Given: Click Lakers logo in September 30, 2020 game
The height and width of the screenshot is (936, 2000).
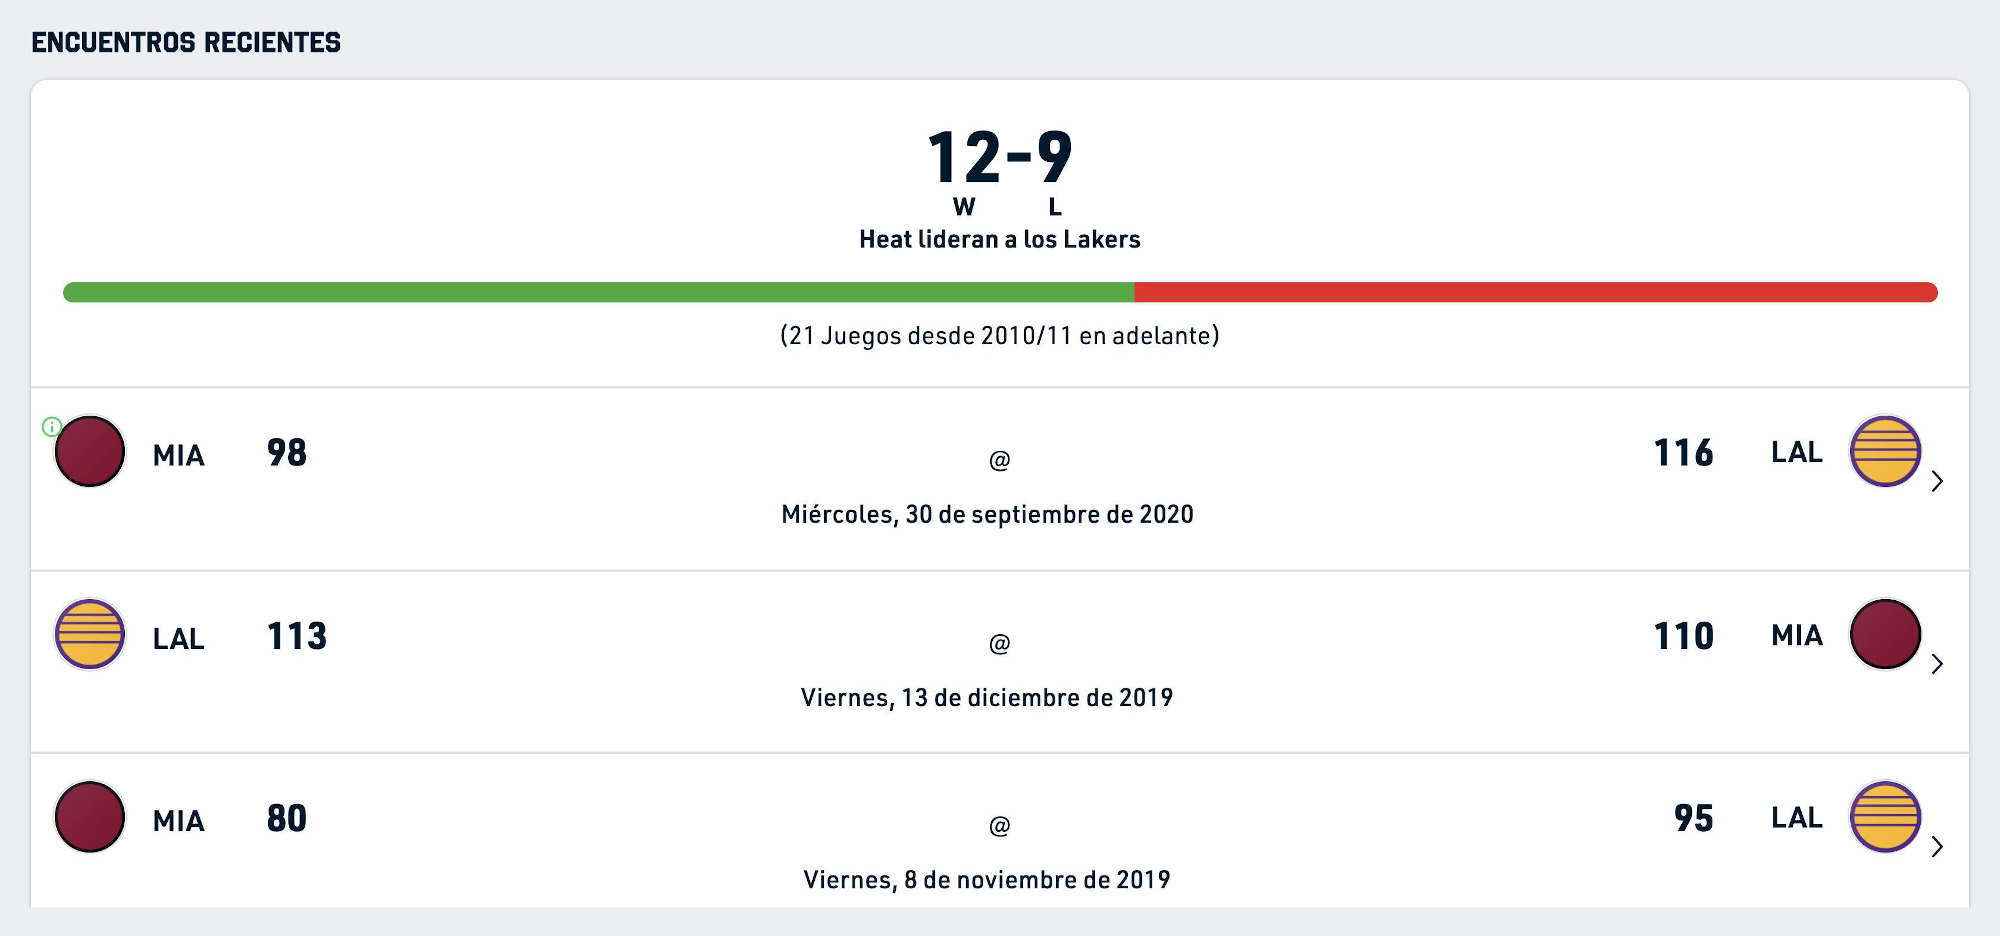Looking at the screenshot, I should (1885, 451).
